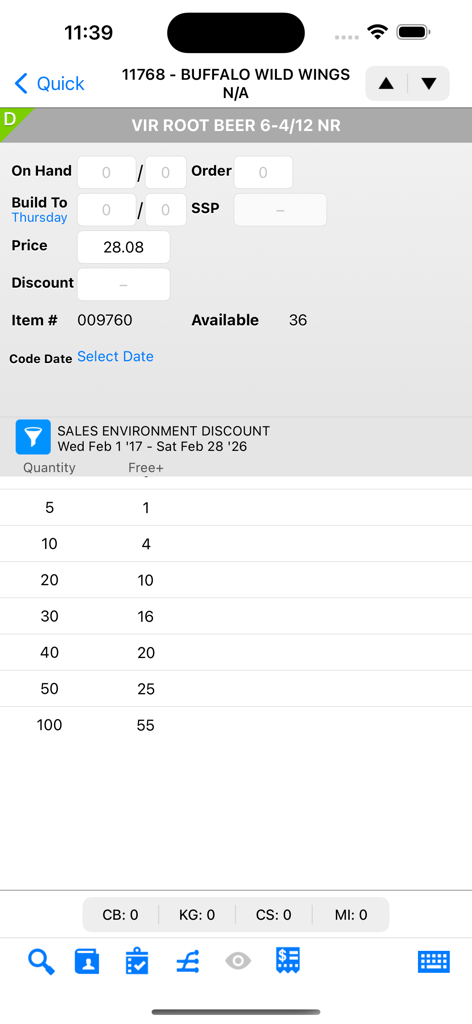This screenshot has height=1024, width=472.
Task: Tap the Thursday build-to day link
Action: click(39, 218)
